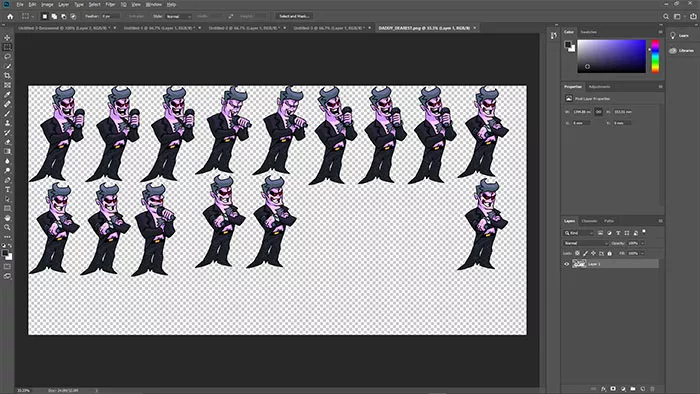The image size is (700, 394).
Task: Select the Zoom tool
Action: pos(7,228)
